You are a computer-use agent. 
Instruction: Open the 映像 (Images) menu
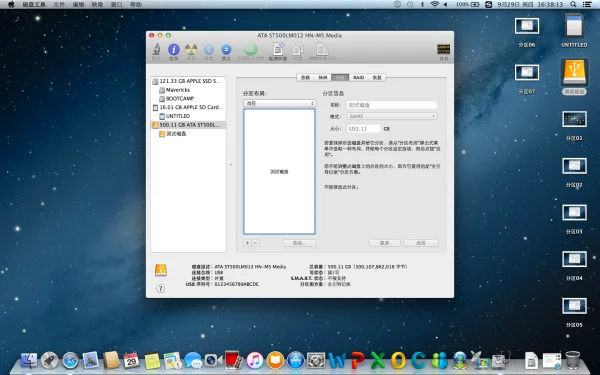(x=97, y=5)
